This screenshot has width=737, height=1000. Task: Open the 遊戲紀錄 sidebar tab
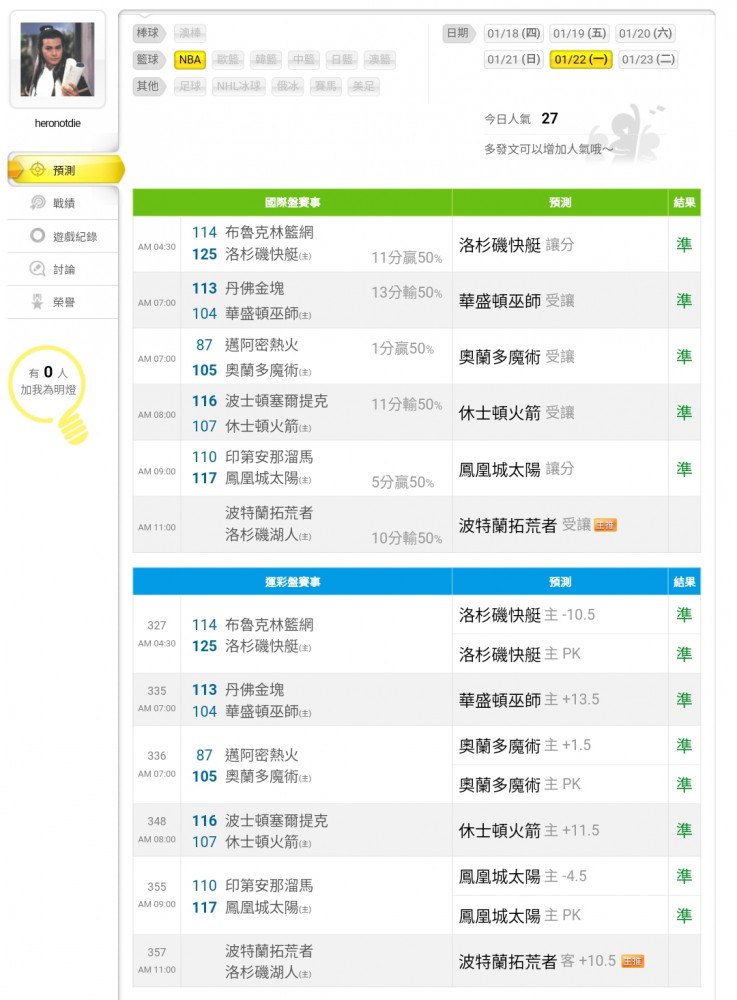click(62, 236)
